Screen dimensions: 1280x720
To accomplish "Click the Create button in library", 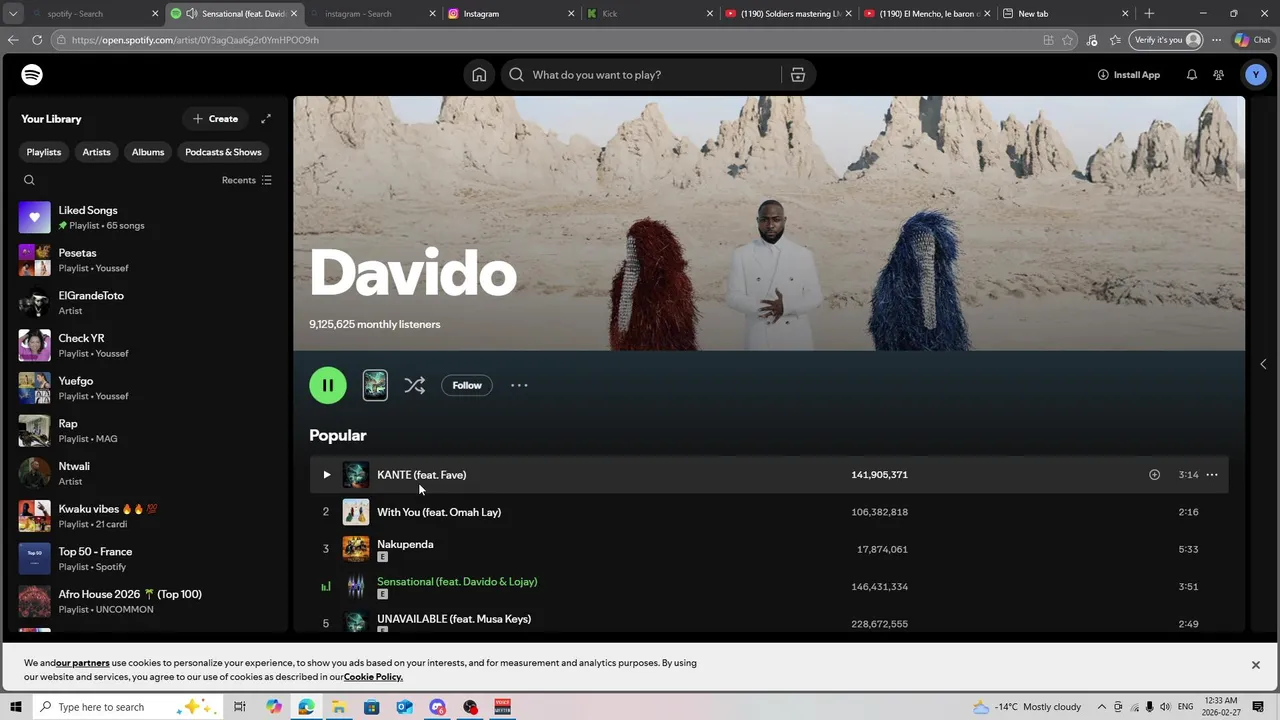I will (x=215, y=119).
